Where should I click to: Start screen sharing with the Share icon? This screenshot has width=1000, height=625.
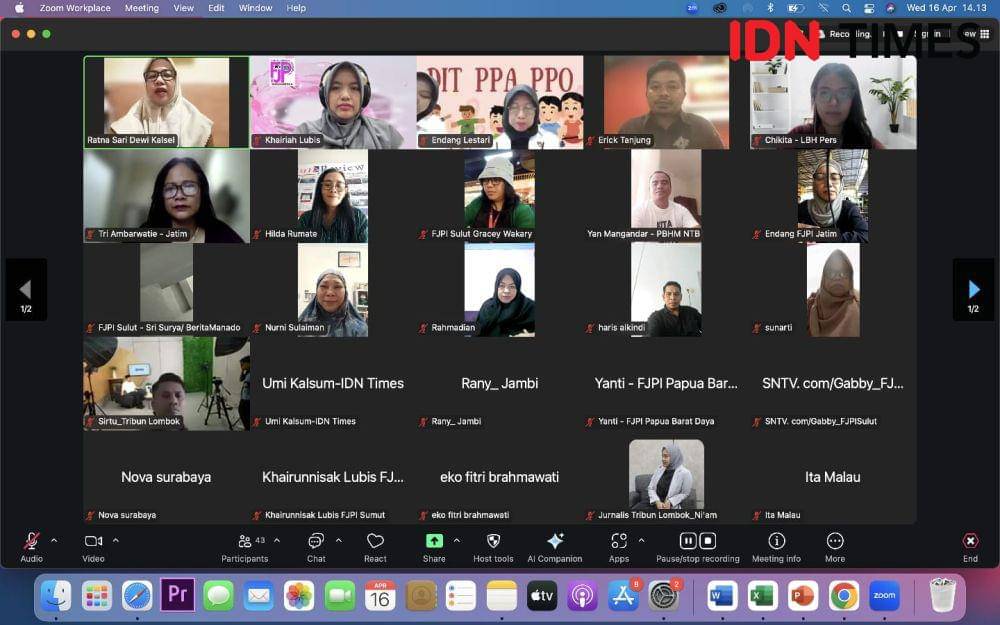click(434, 541)
